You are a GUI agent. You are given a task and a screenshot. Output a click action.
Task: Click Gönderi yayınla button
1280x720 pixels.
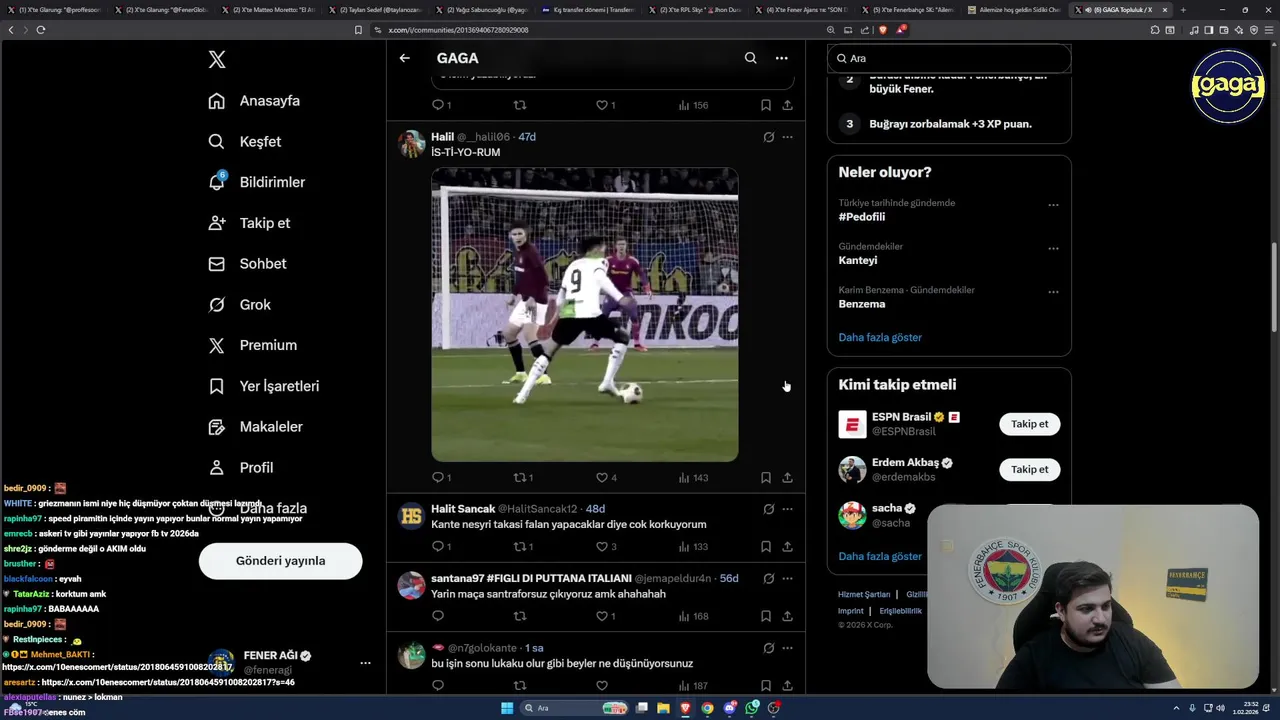280,561
